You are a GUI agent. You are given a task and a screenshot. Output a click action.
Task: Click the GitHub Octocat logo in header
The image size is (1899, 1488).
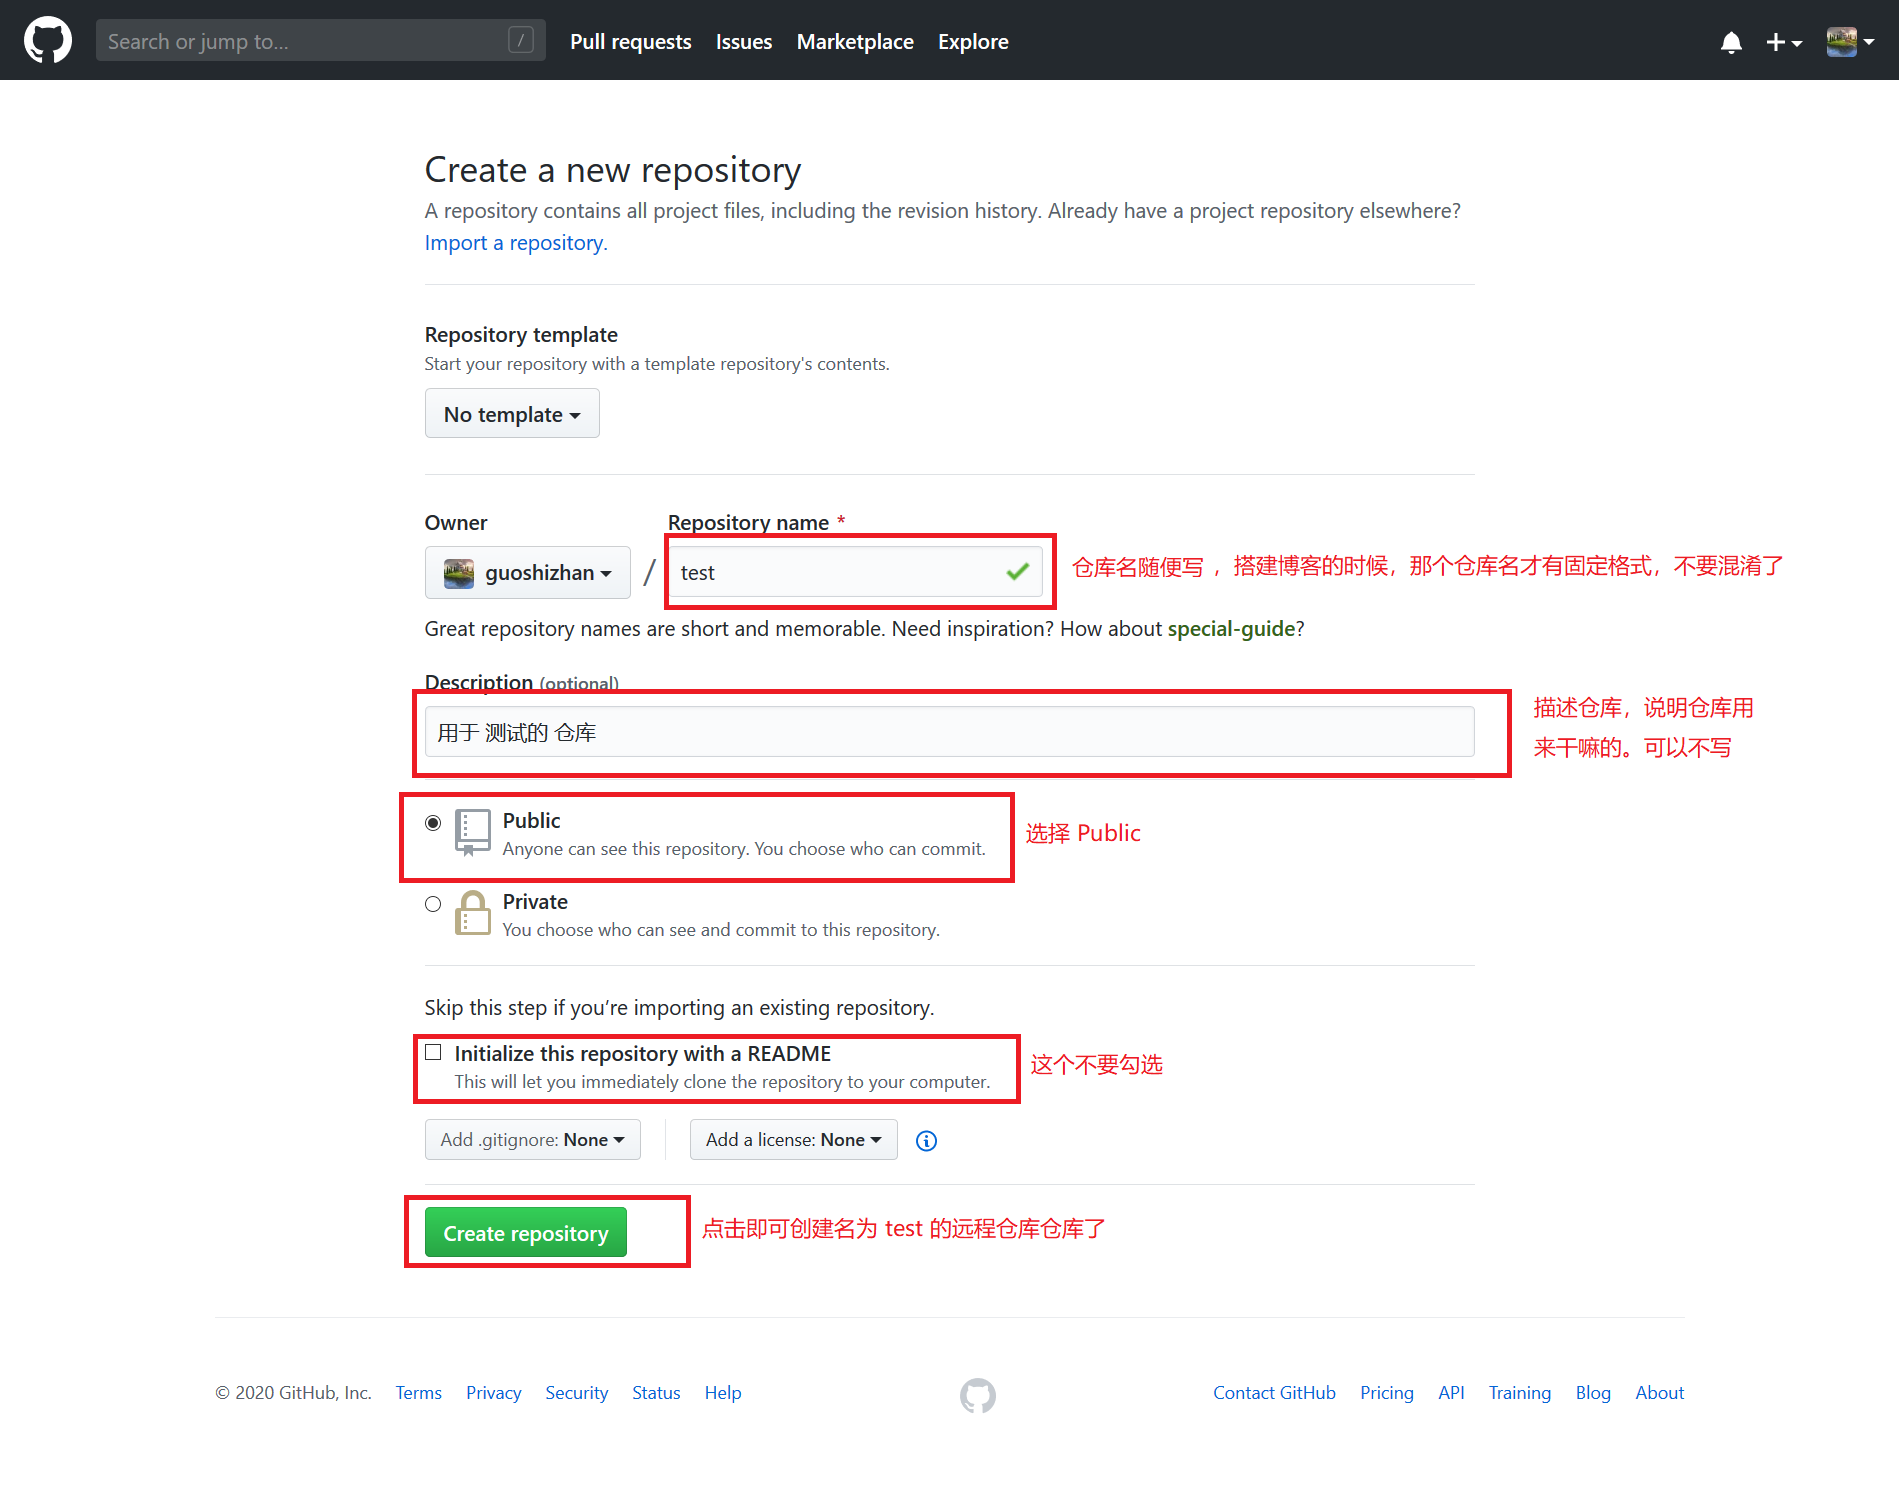coord(47,41)
